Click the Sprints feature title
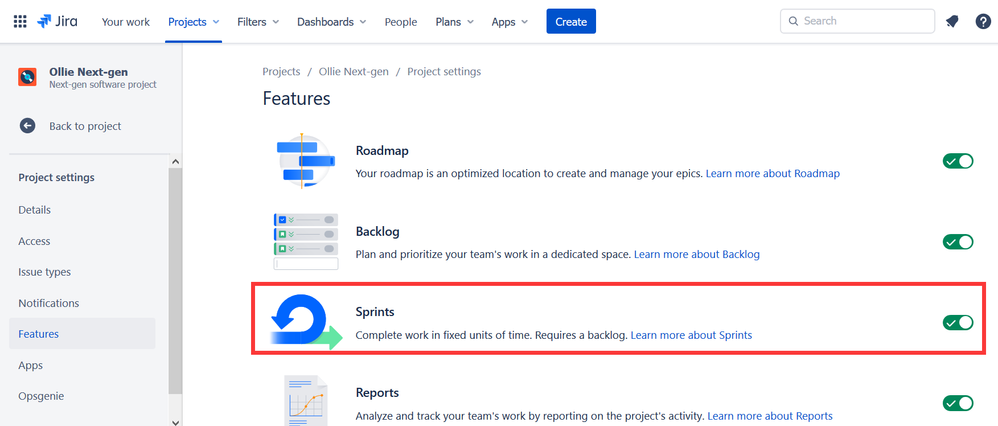Screen dimensions: 998x426 click(375, 312)
